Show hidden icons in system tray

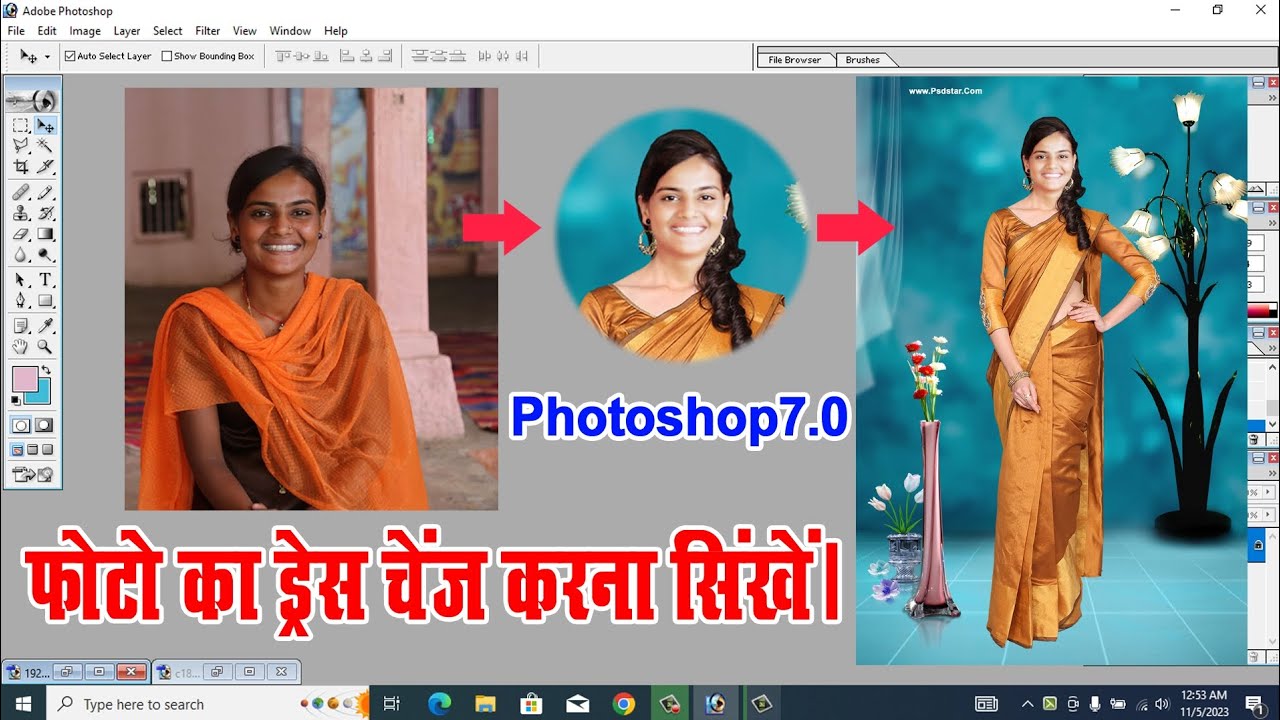point(1027,704)
